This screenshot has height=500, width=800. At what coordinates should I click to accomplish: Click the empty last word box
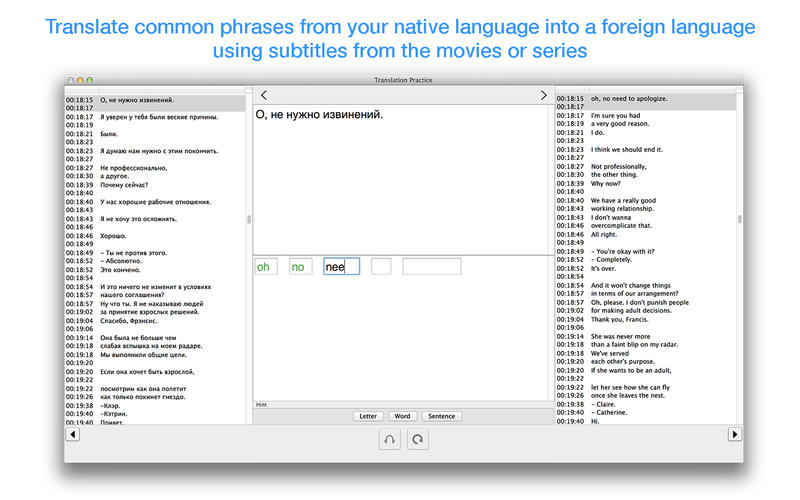(x=432, y=266)
